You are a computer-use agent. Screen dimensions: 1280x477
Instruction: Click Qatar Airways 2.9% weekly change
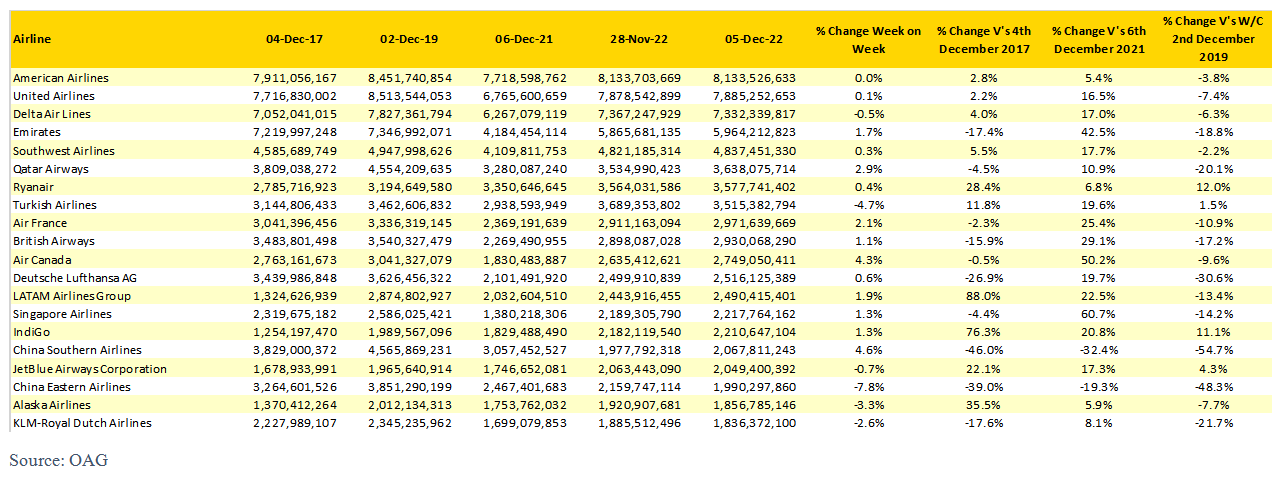(869, 169)
